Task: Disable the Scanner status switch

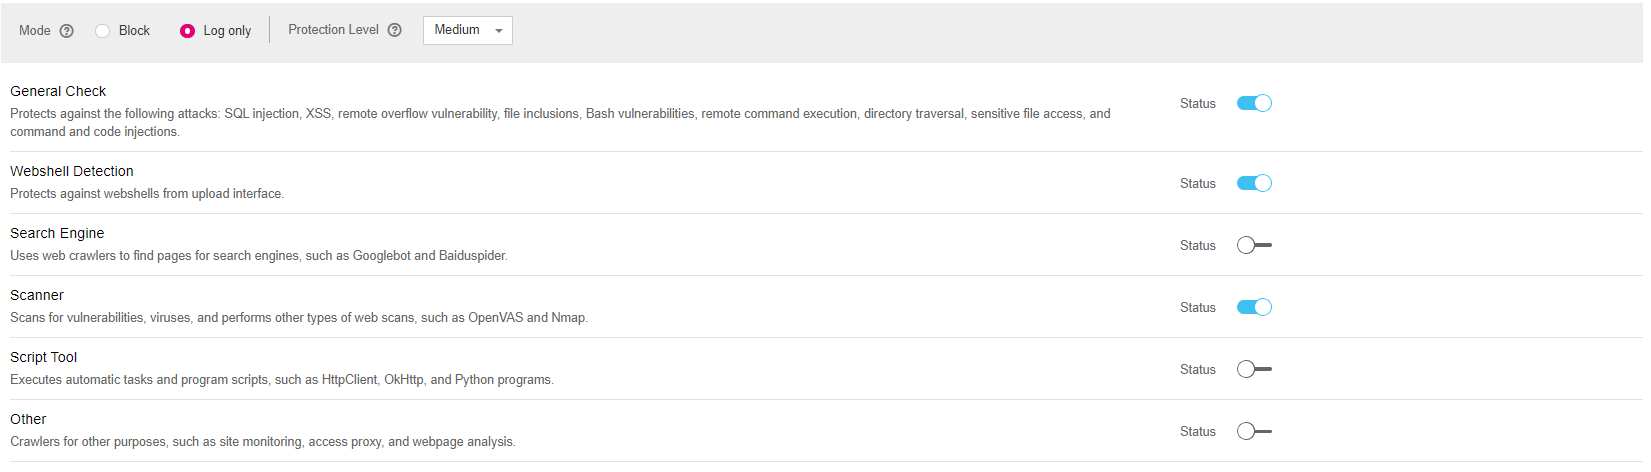Action: [x=1254, y=307]
